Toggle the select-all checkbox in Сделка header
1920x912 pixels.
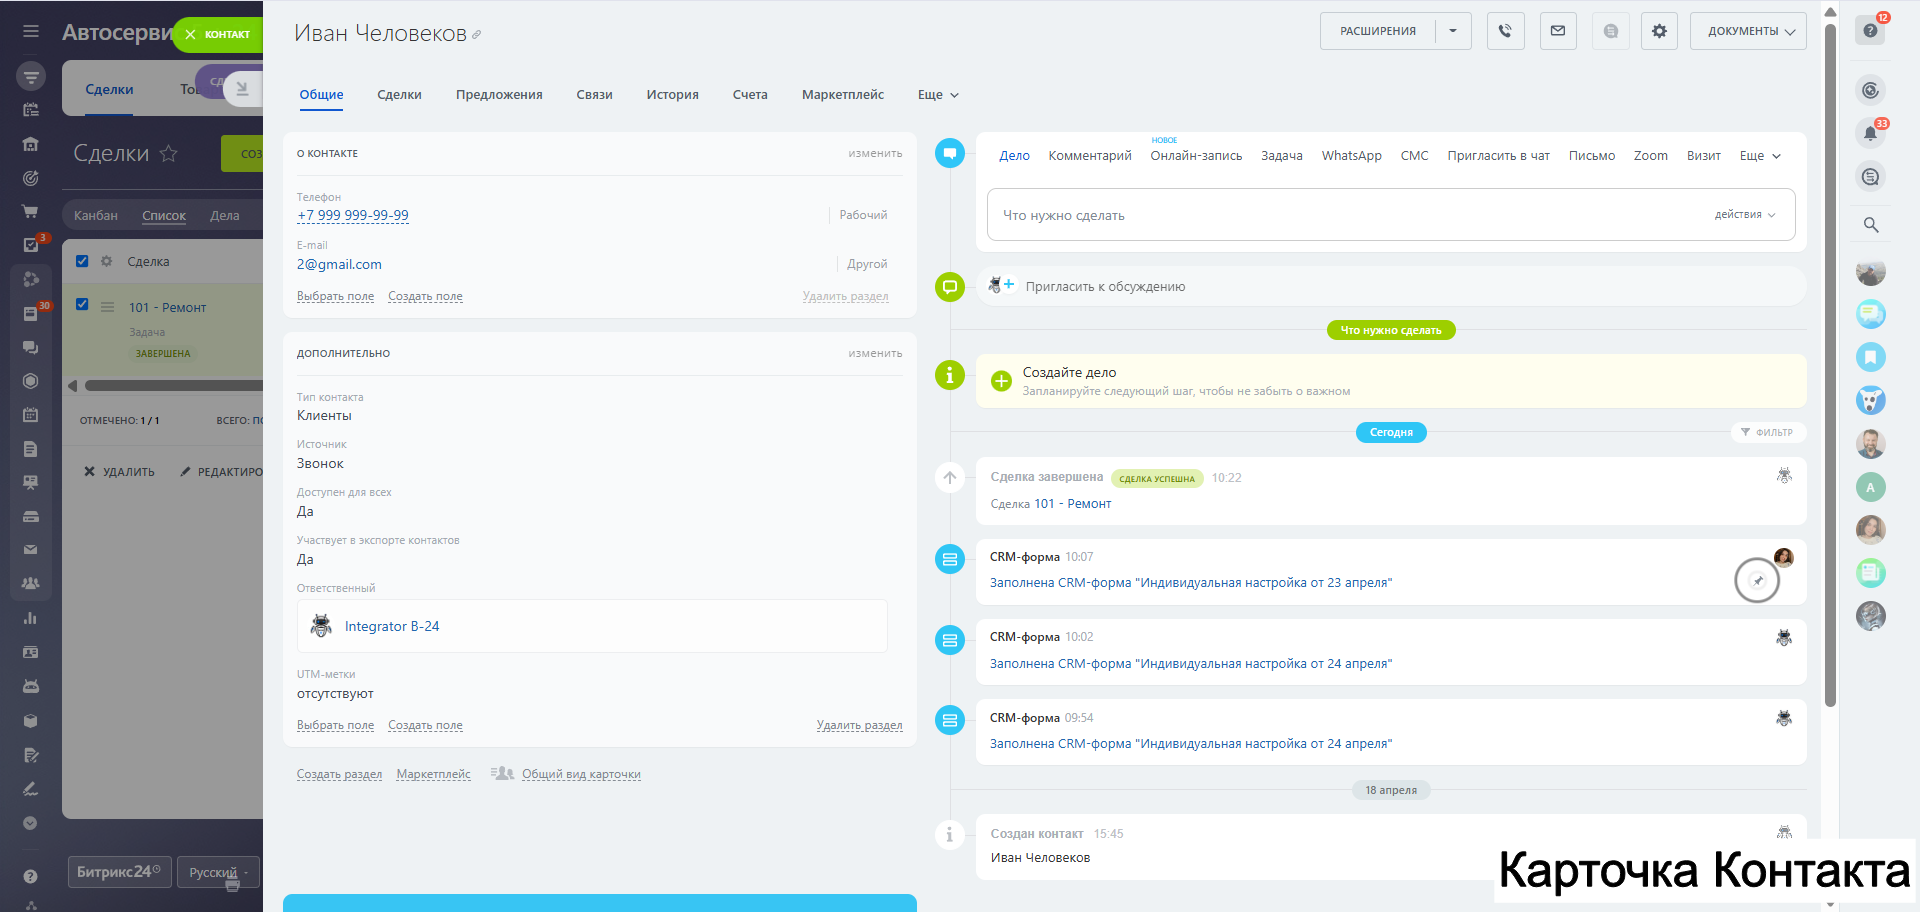82,261
